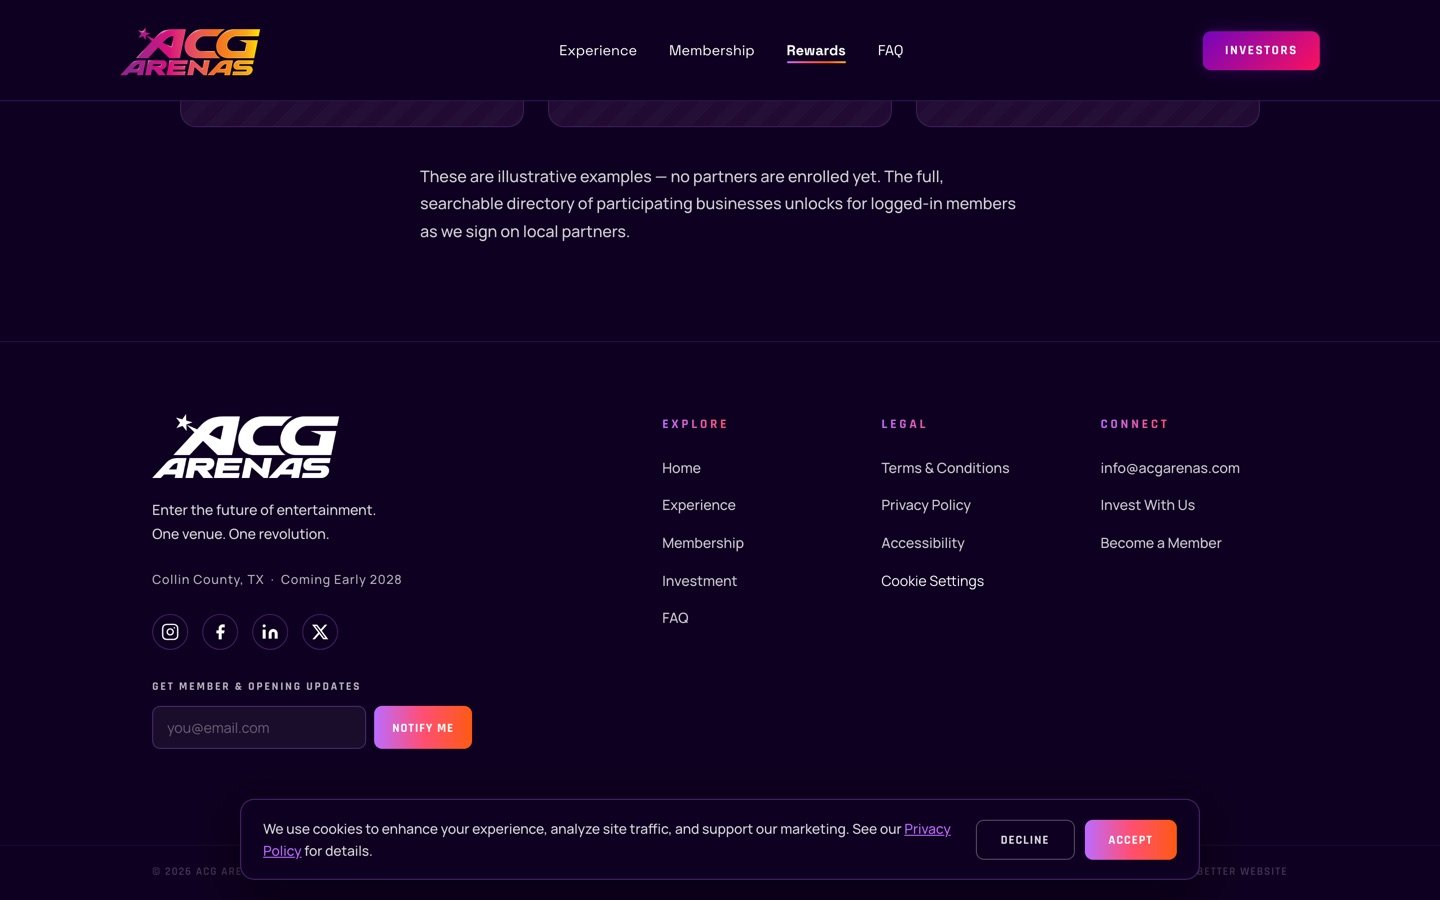Viewport: 1440px width, 900px height.
Task: Open the Facebook social icon
Action: click(220, 632)
